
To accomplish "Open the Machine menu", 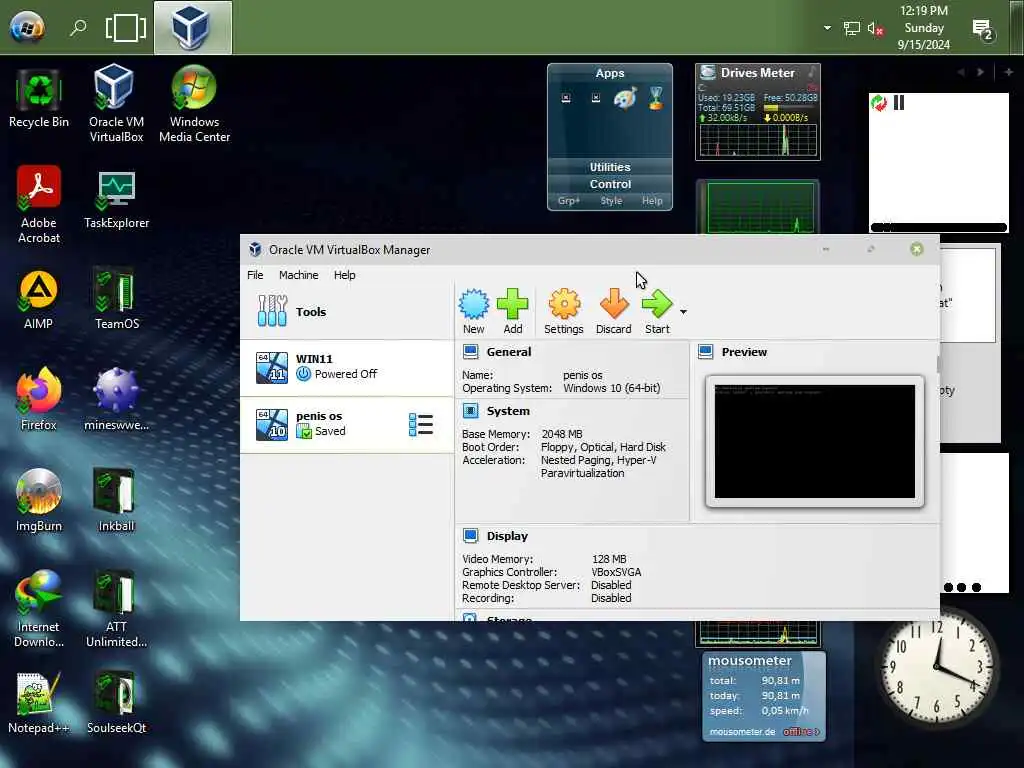I will tap(298, 275).
